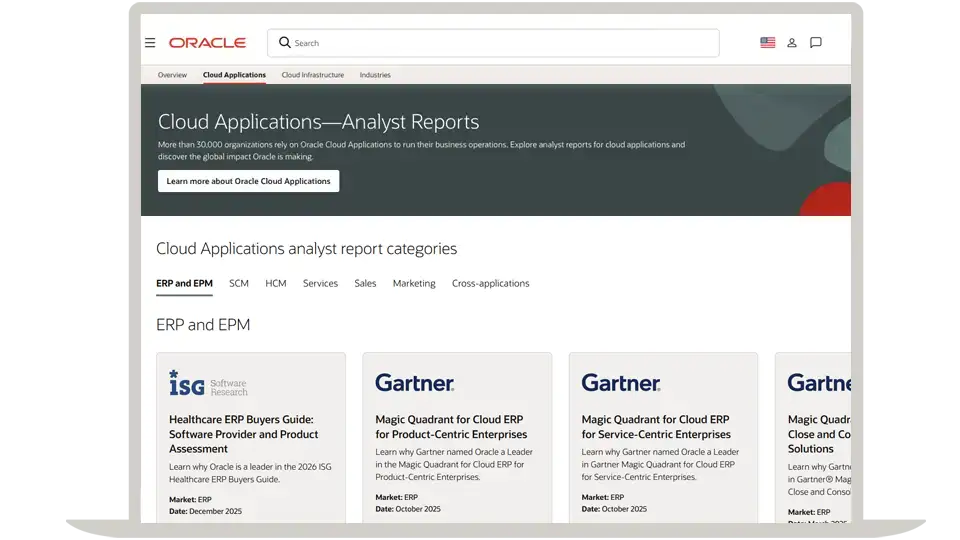Image resolution: width=960 pixels, height=540 pixels.
Task: Select the Cloud Applications nav tab
Action: (234, 75)
